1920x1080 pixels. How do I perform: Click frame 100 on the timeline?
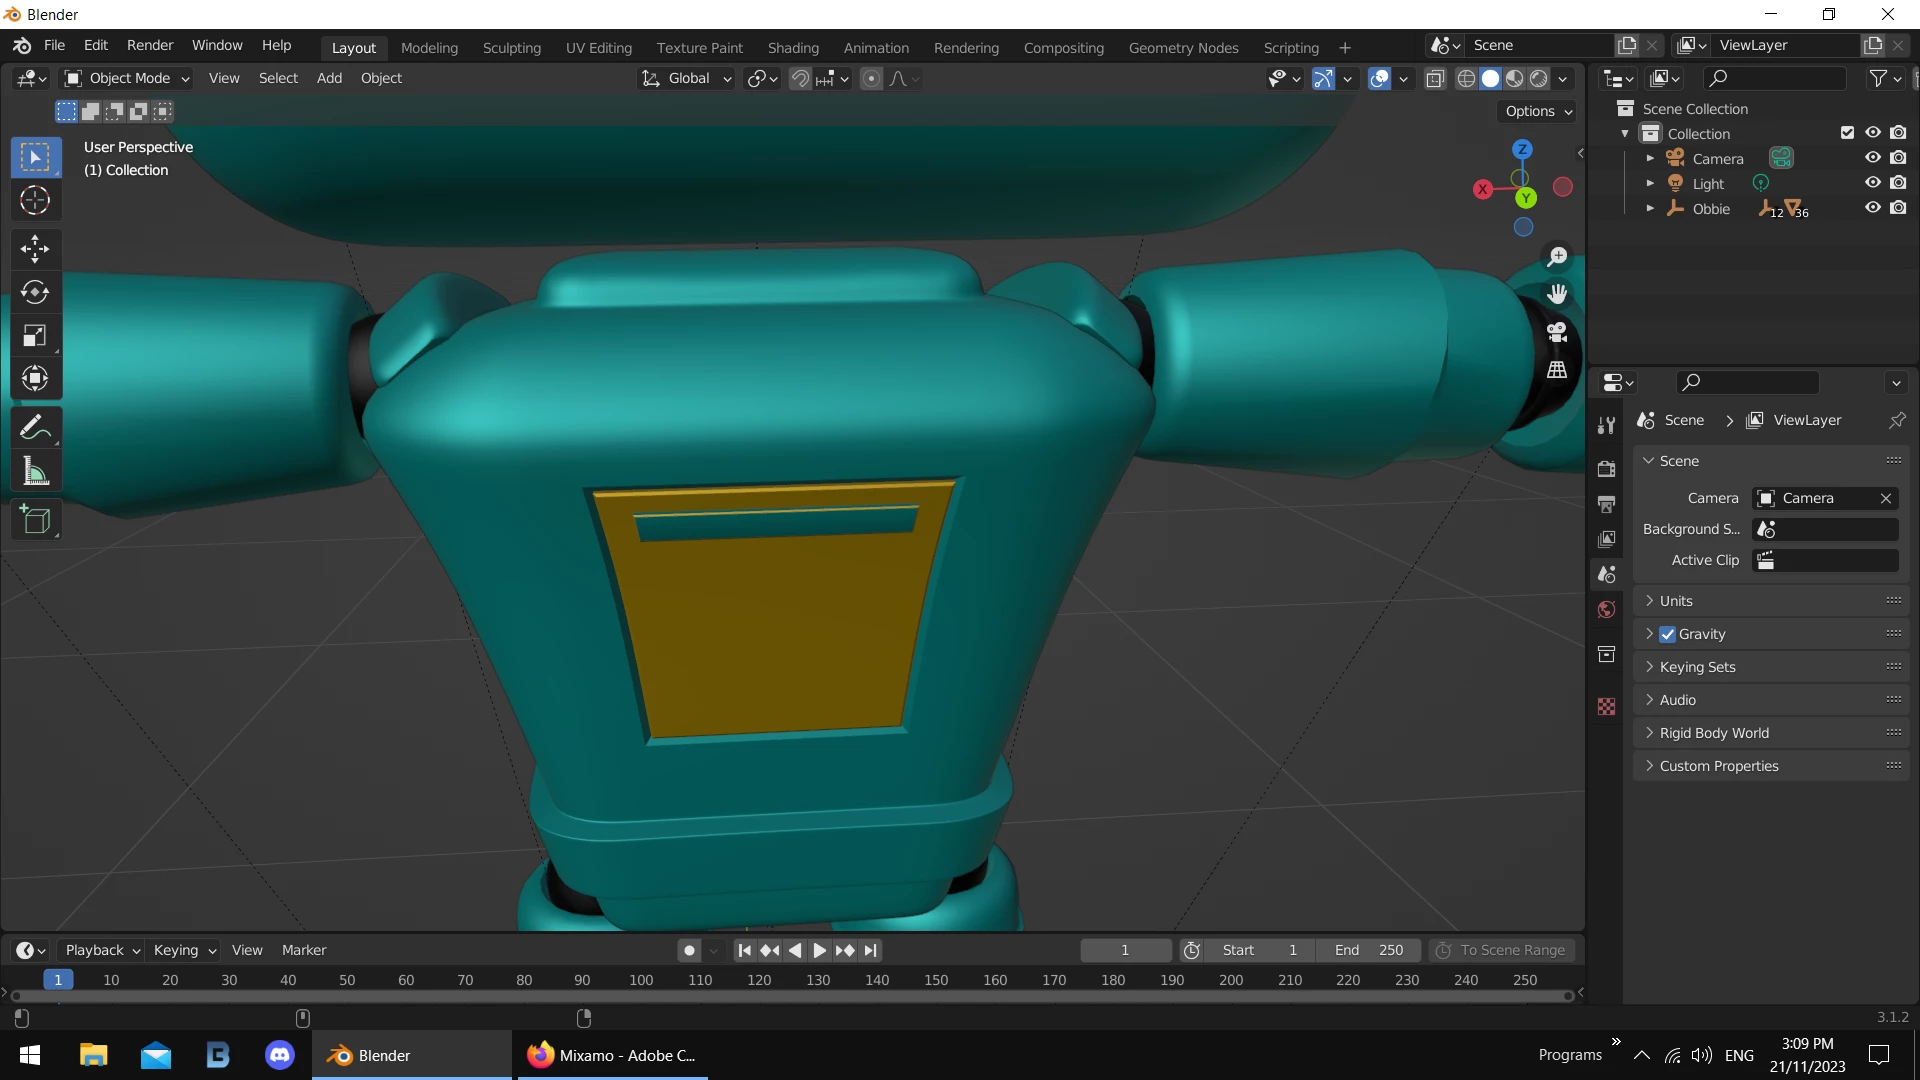tap(641, 980)
